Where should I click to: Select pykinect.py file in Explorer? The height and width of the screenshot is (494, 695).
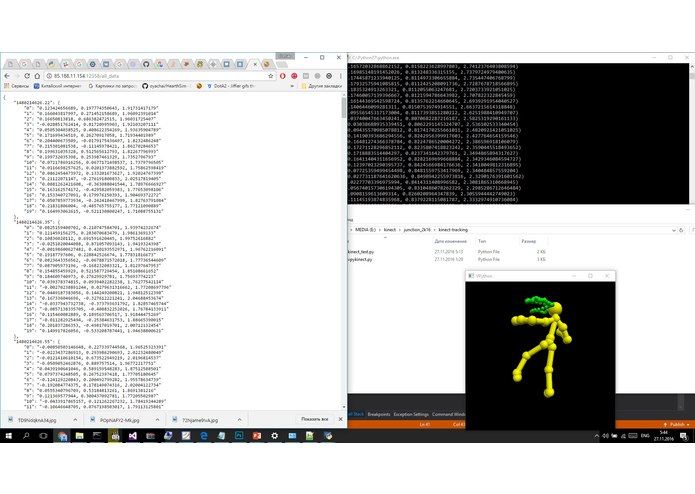point(361,259)
